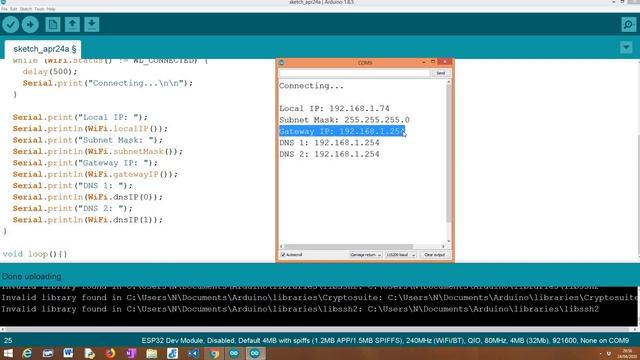Image resolution: width=640 pixels, height=360 pixels.
Task: Open Google Chrome from taskbar
Action: [x=214, y=353]
